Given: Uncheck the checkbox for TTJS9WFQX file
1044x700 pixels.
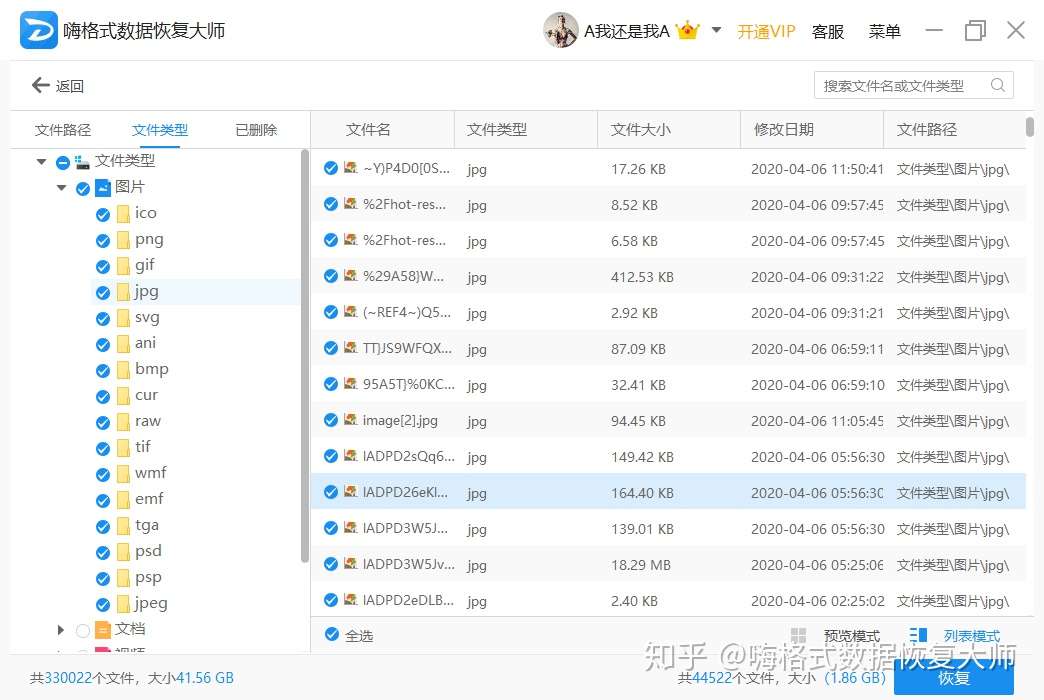Looking at the screenshot, I should click(331, 348).
